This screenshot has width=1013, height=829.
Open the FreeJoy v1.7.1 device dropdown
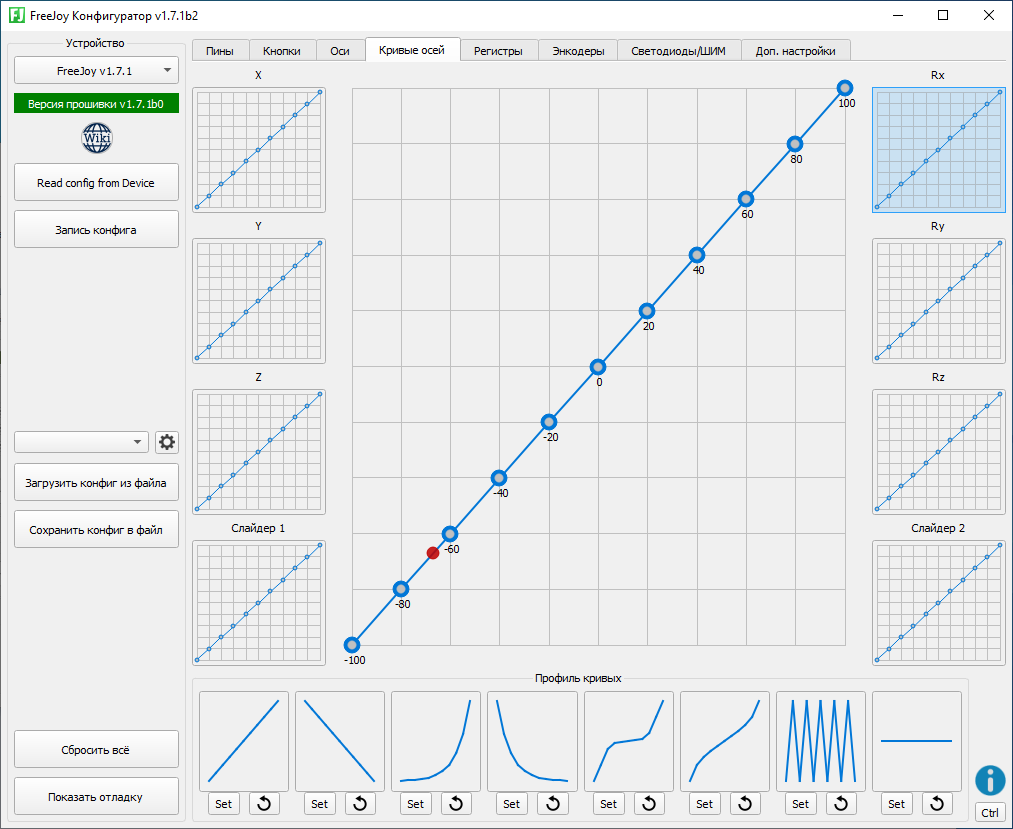click(96, 71)
